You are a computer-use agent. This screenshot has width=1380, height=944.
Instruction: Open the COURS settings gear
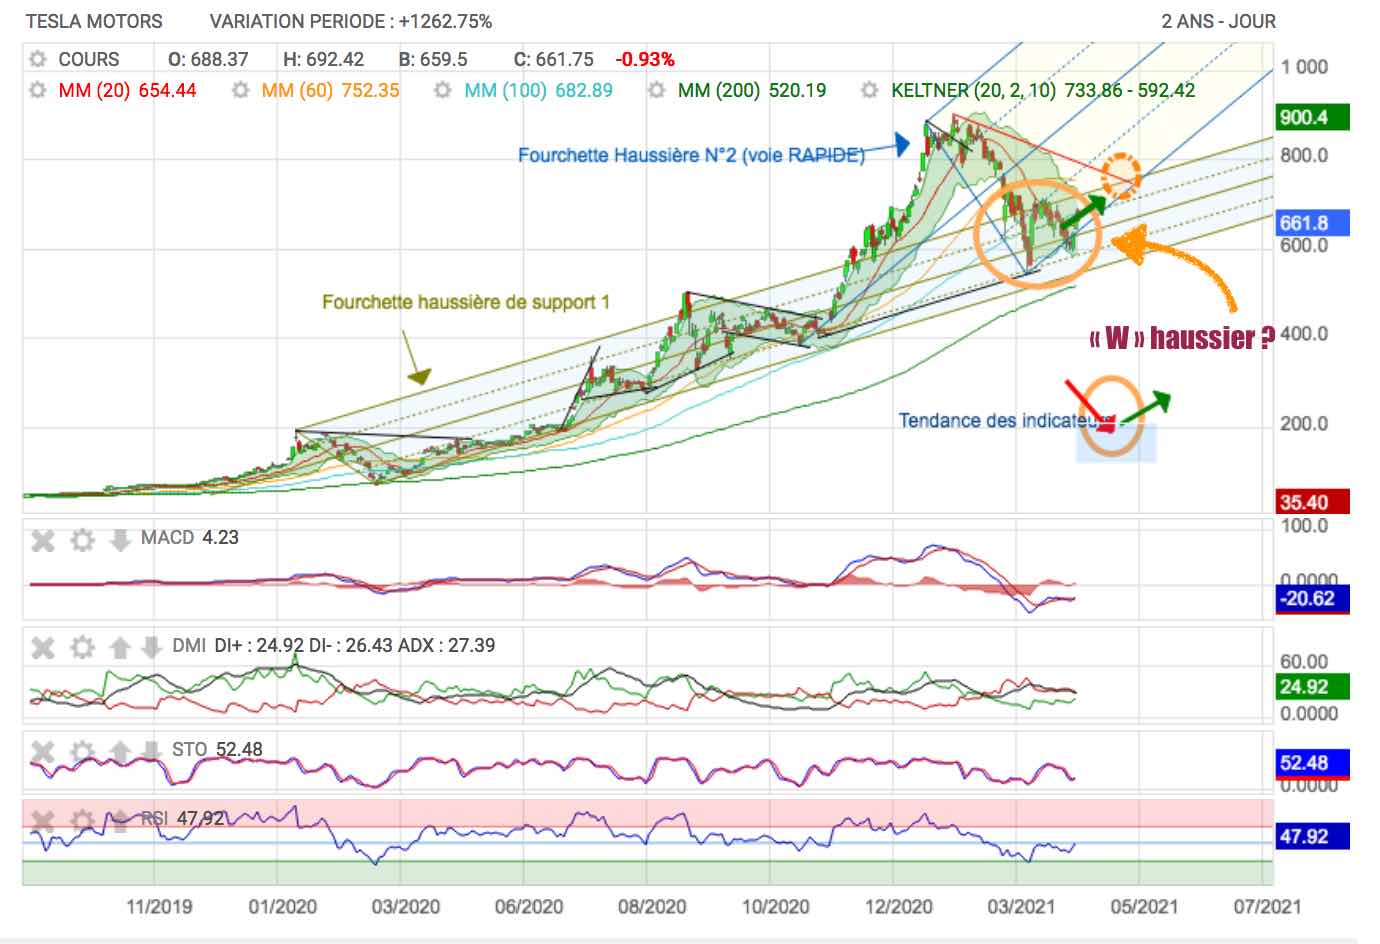(x=38, y=59)
